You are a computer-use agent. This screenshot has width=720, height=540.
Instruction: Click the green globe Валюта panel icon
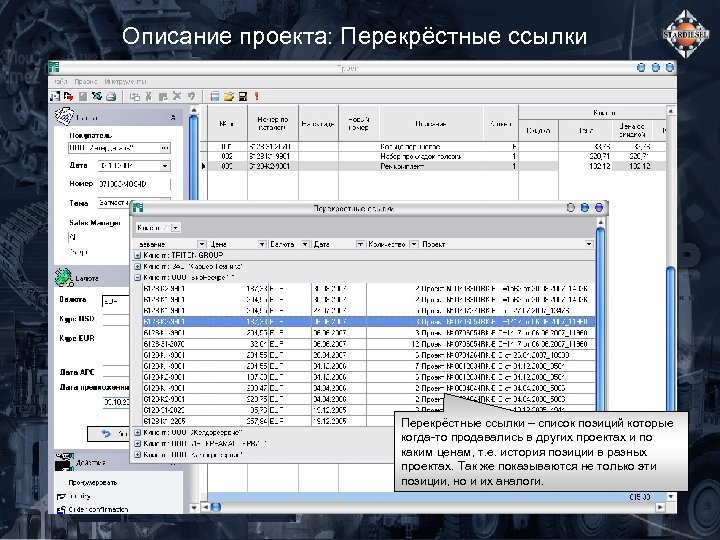[x=63, y=277]
